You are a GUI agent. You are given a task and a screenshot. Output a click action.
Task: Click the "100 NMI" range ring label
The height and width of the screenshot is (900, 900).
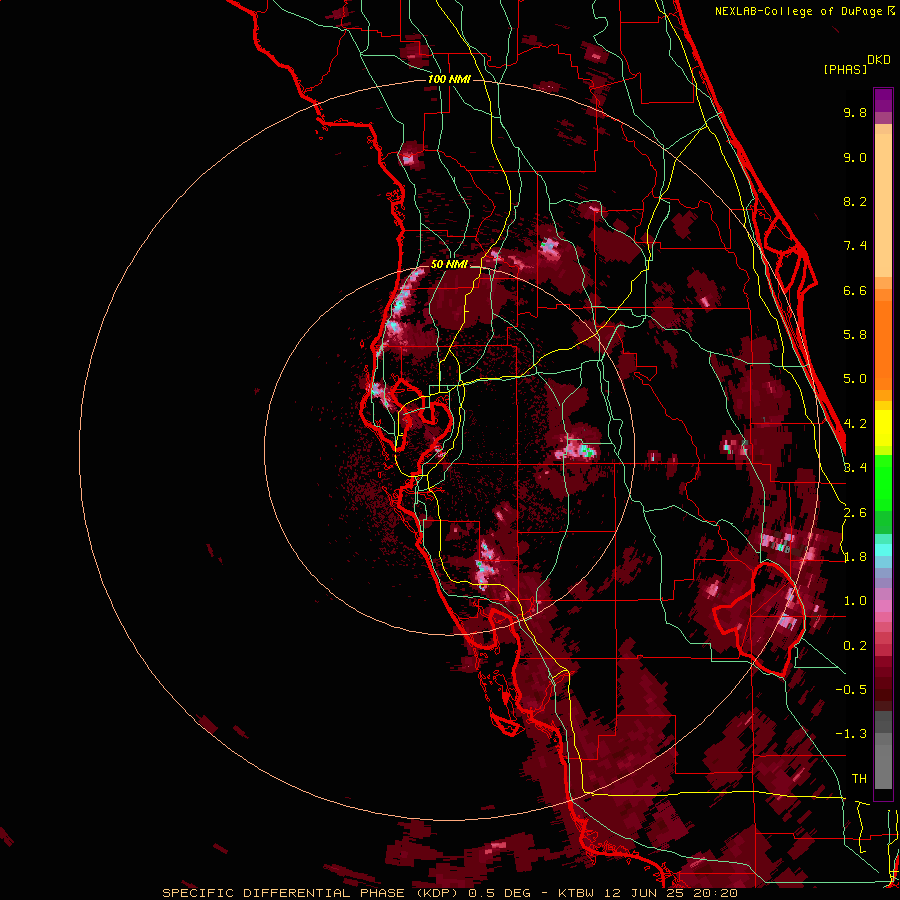point(449,79)
